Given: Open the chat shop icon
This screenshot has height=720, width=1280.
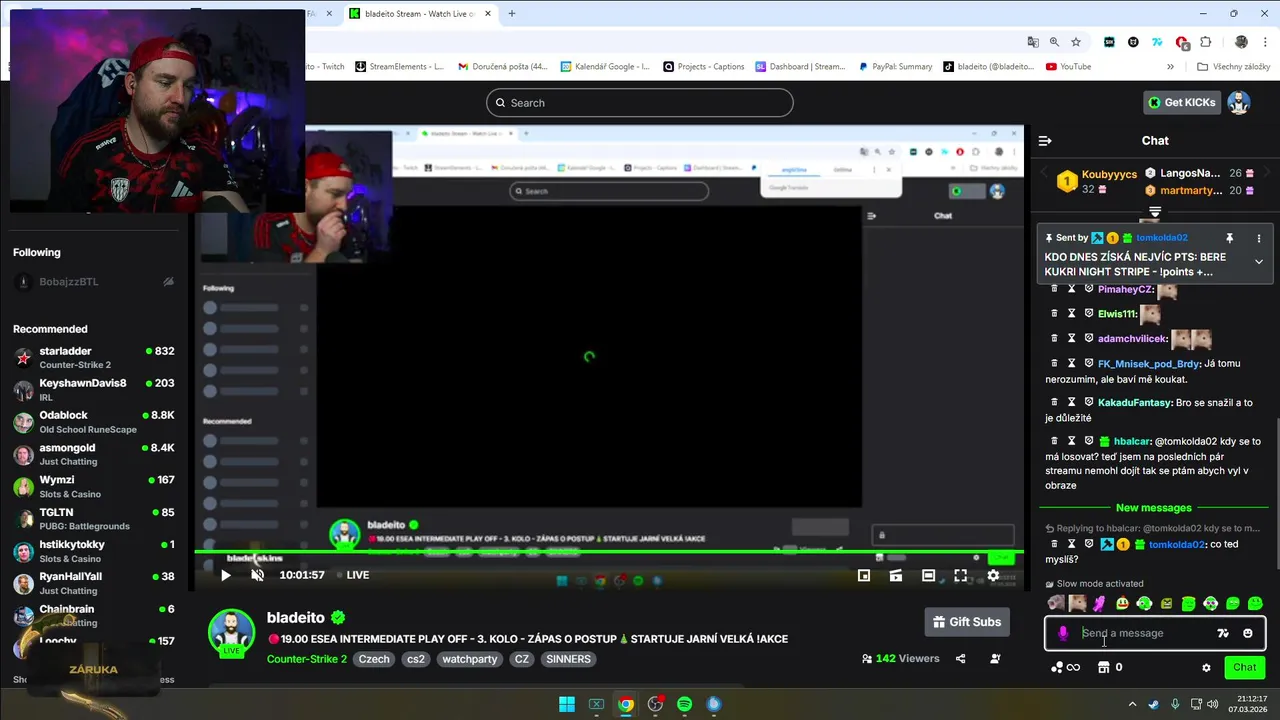Looking at the screenshot, I should coord(1104,668).
